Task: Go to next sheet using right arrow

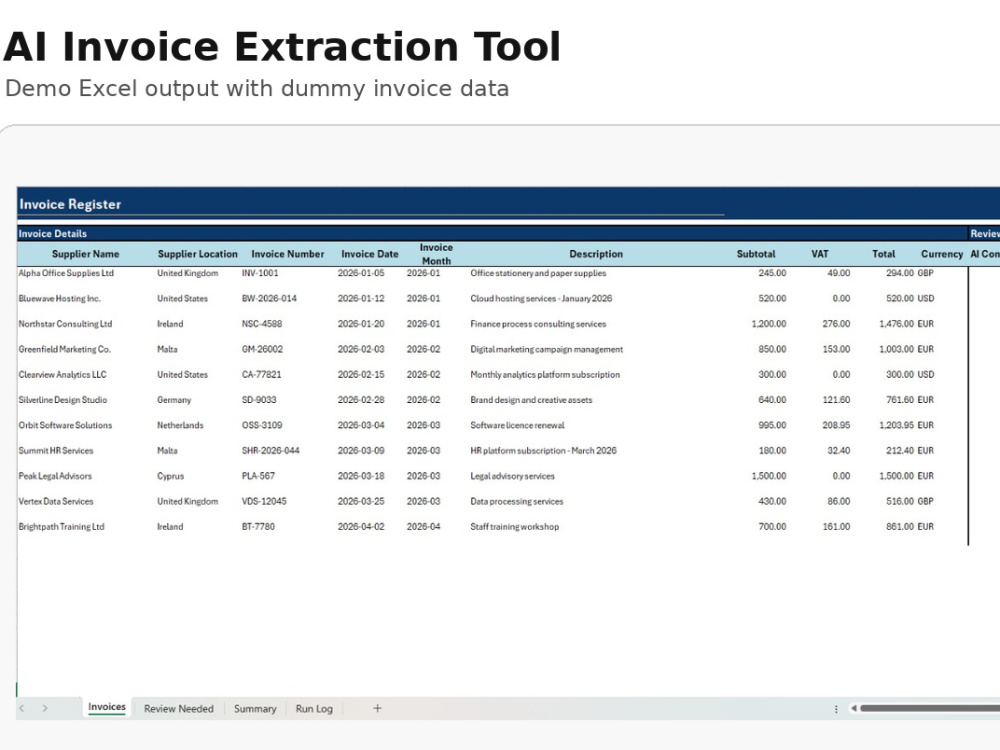Action: click(45, 708)
